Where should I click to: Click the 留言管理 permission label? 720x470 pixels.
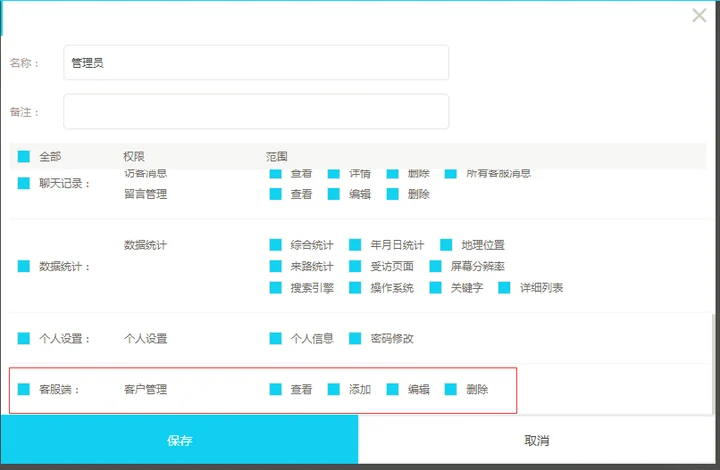(146, 194)
